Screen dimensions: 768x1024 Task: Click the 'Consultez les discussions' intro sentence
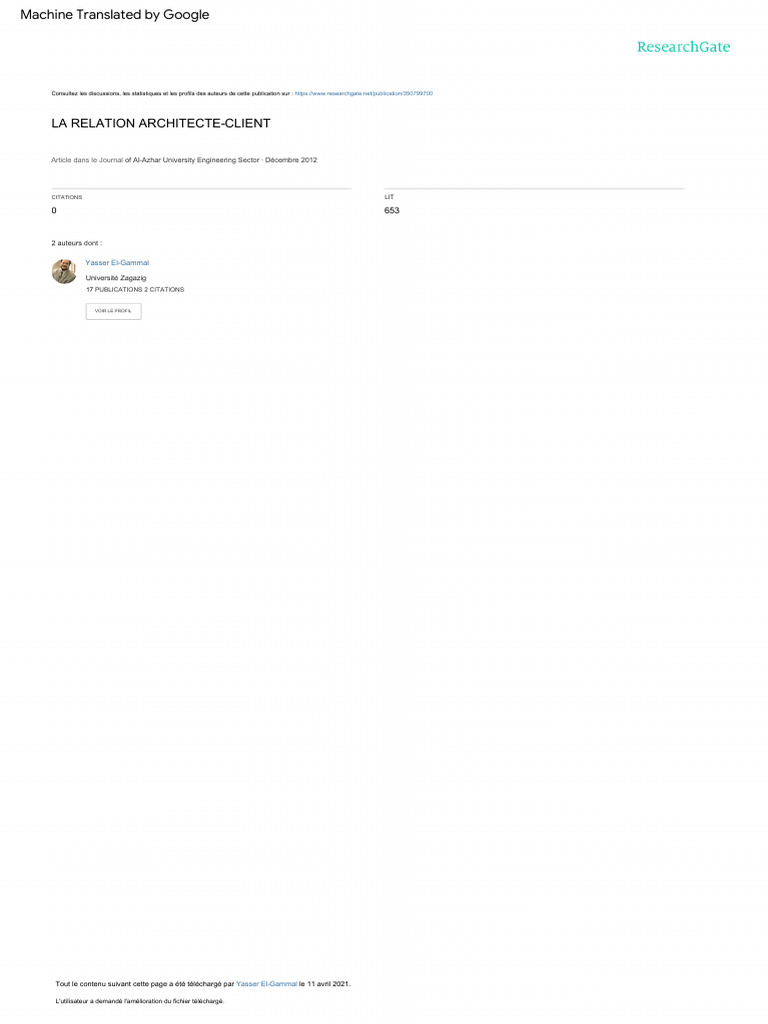tap(172, 93)
